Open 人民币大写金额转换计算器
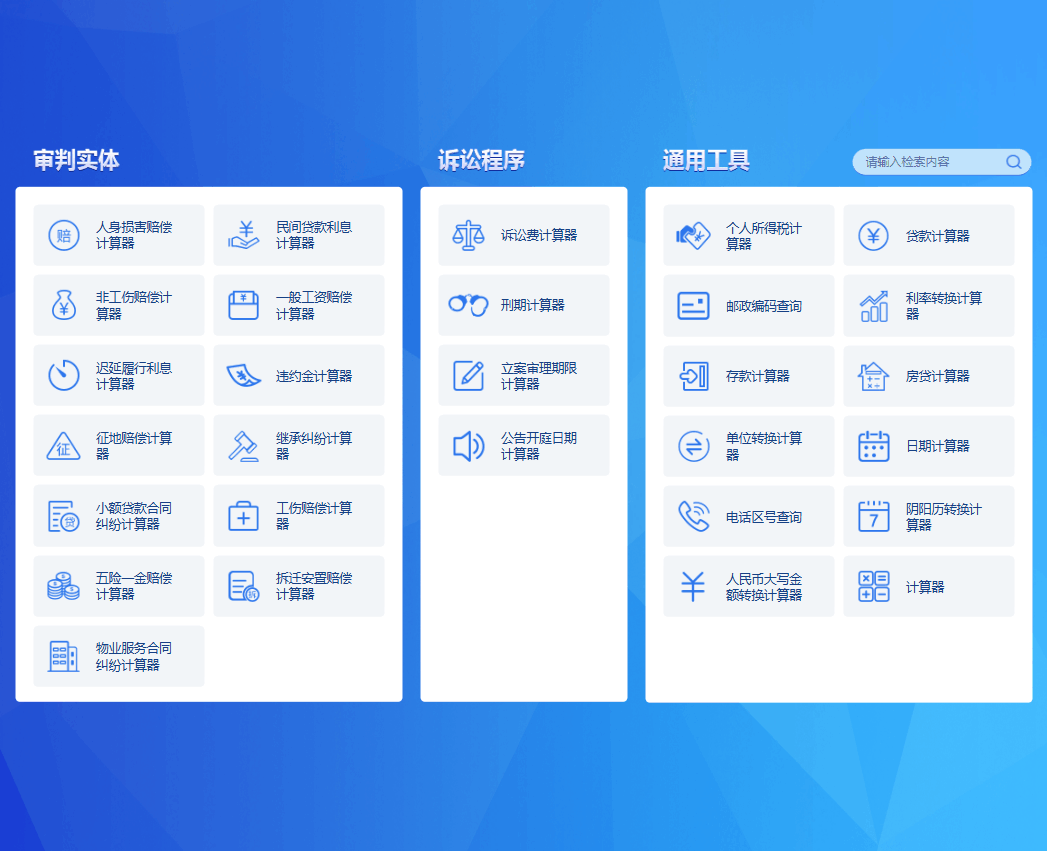The width and height of the screenshot is (1047, 851). tap(749, 587)
